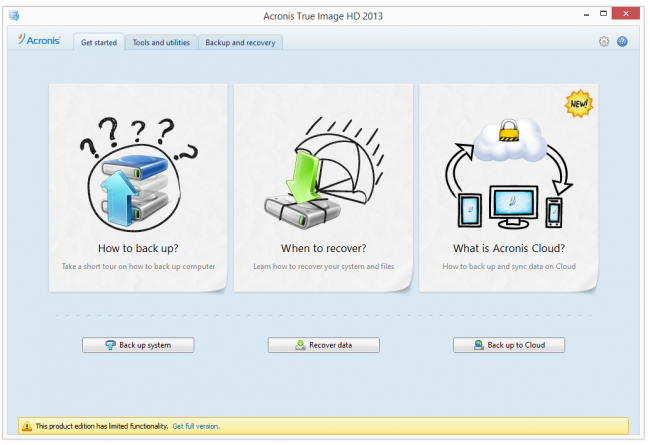Open the blue help question mark icon
The height and width of the screenshot is (445, 650).
pyautogui.click(x=622, y=42)
